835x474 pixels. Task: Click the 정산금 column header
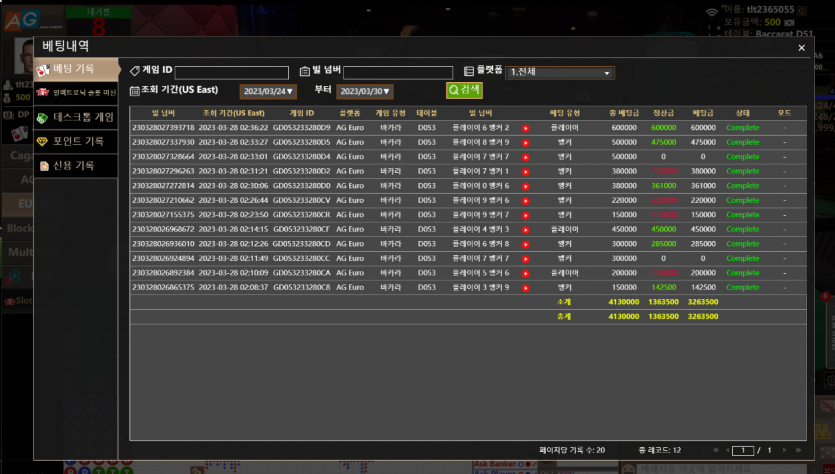[664, 113]
